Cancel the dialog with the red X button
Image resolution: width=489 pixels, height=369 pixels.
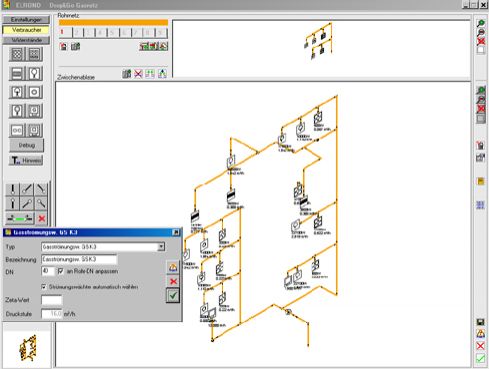173,281
